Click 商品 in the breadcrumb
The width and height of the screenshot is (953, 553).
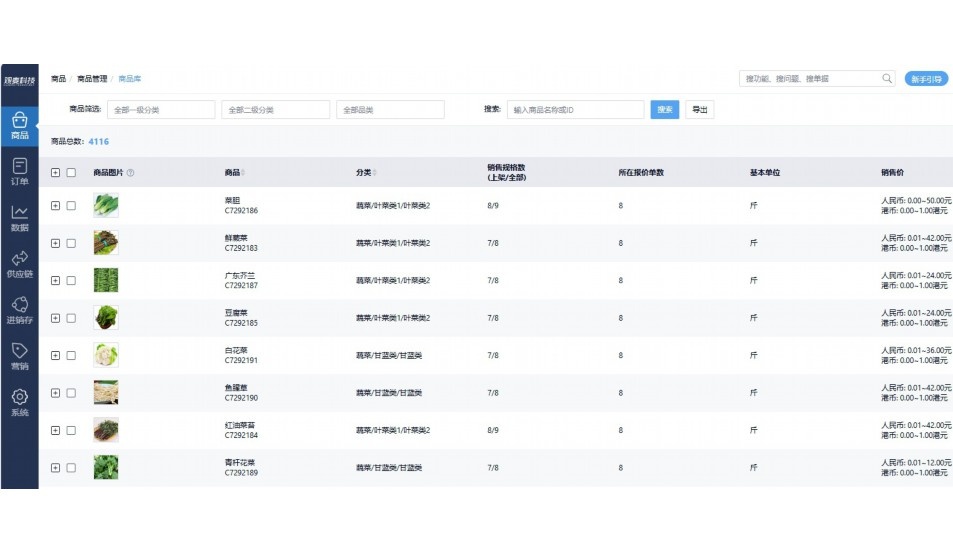click(x=58, y=79)
